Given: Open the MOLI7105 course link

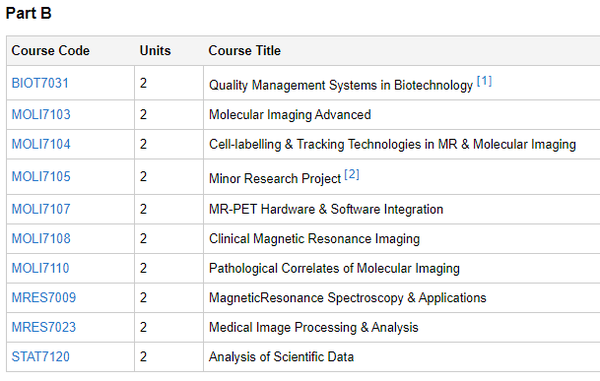Looking at the screenshot, I should [41, 176].
